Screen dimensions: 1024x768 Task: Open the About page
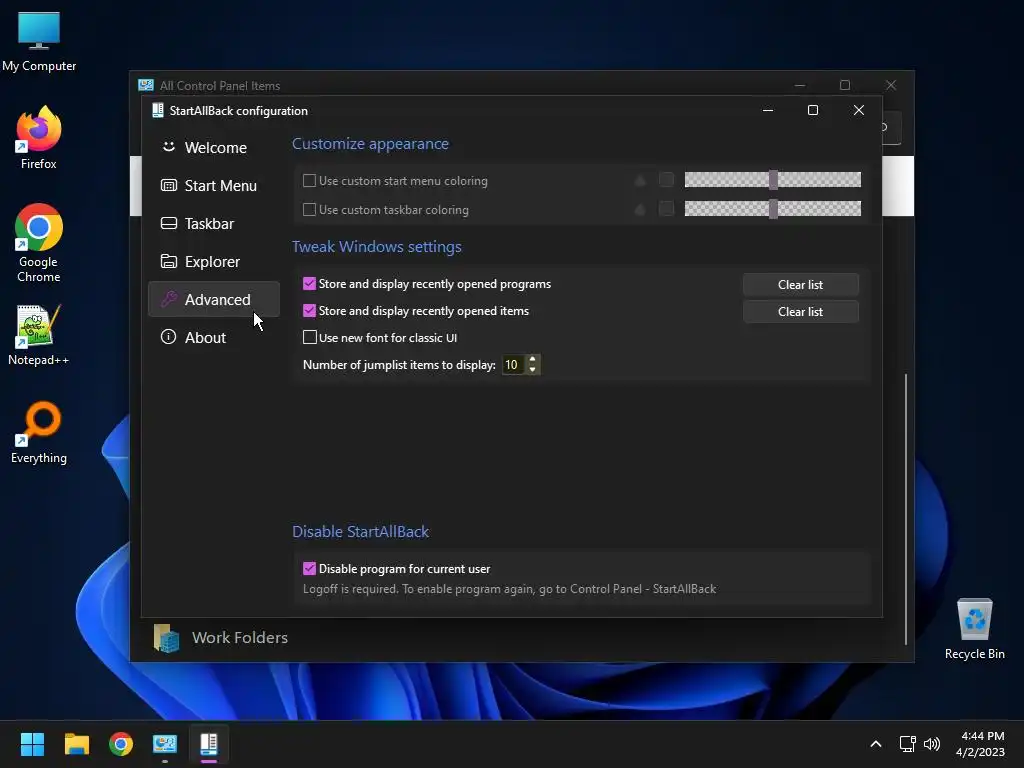(214, 337)
